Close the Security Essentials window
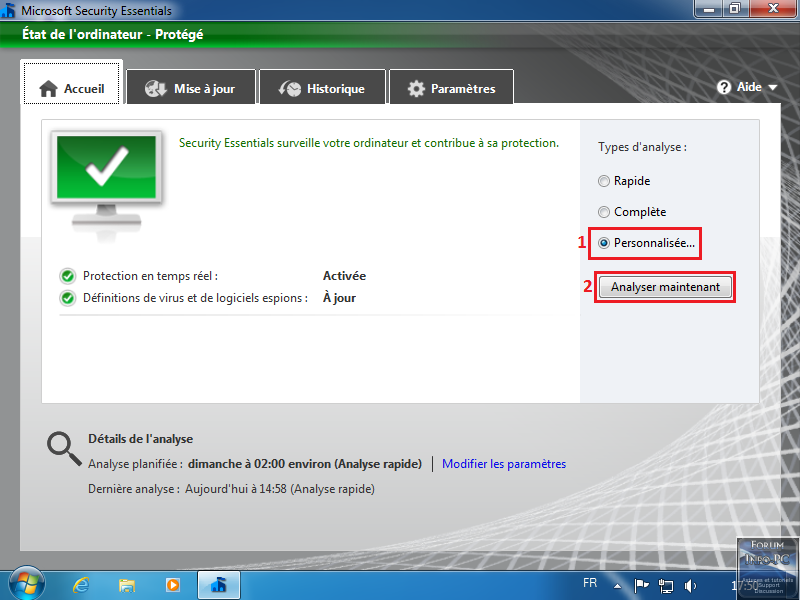Screen dimensions: 800x600 tap(774, 9)
